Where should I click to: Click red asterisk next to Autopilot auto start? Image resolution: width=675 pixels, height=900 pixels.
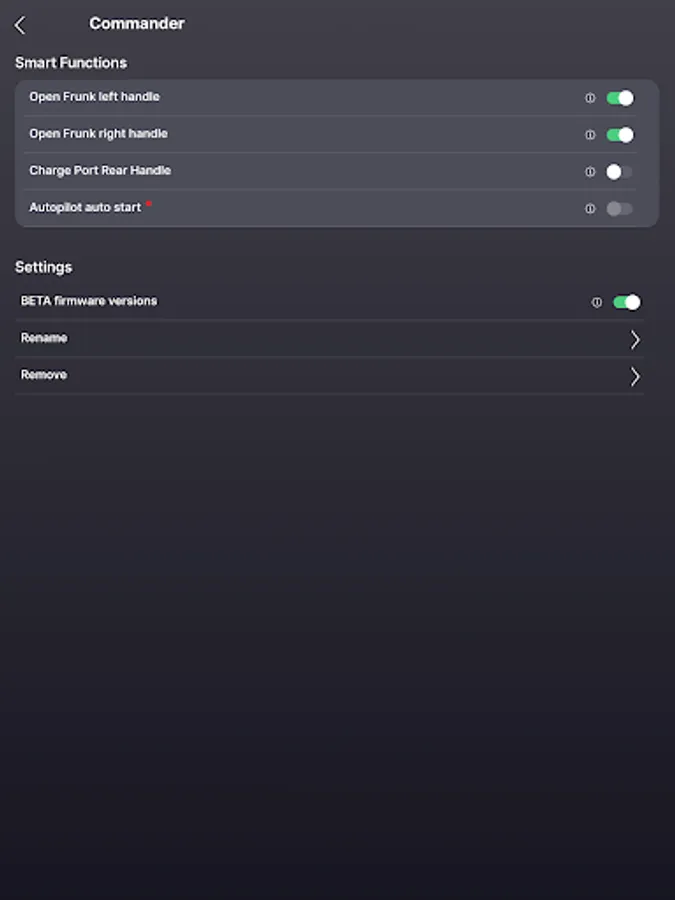click(149, 204)
